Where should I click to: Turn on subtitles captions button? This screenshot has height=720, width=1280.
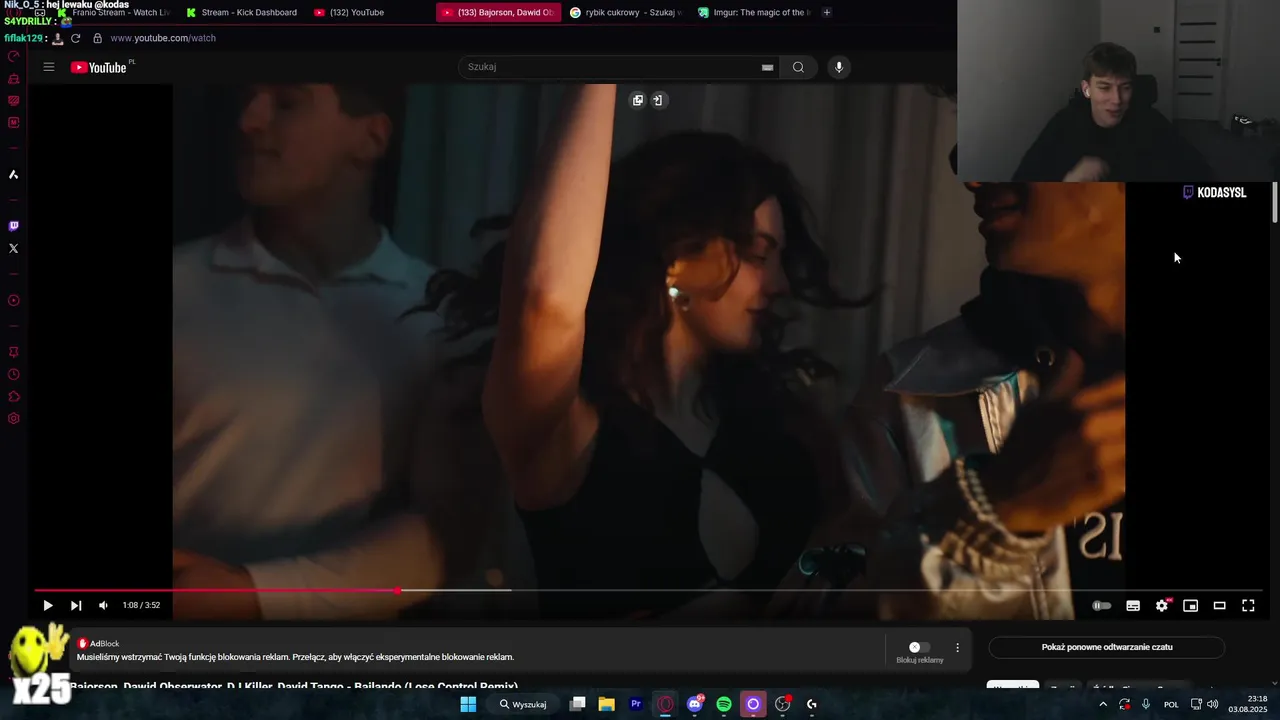(1133, 605)
